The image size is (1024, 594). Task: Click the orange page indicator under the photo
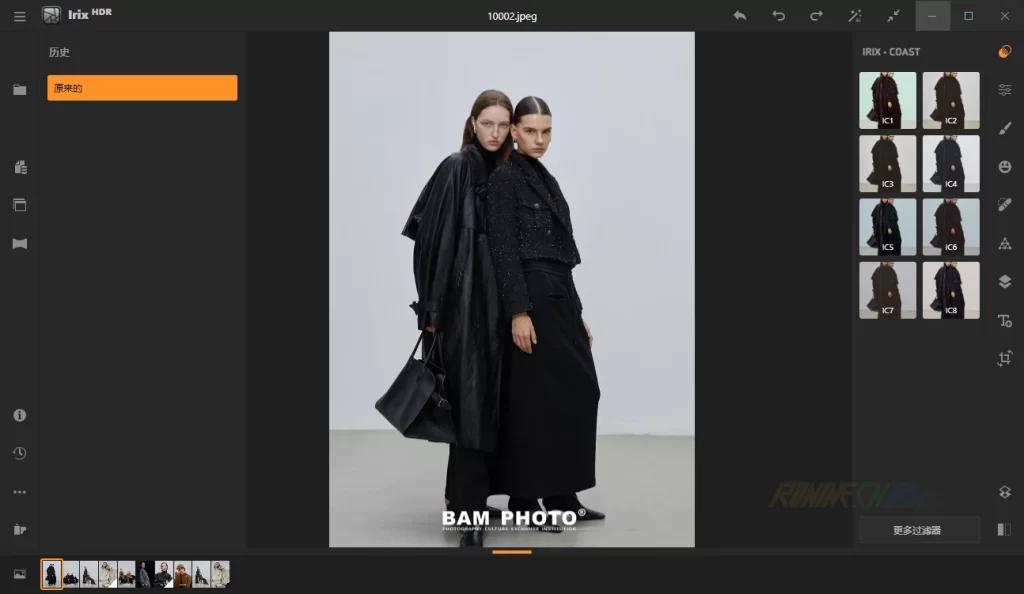coord(511,551)
